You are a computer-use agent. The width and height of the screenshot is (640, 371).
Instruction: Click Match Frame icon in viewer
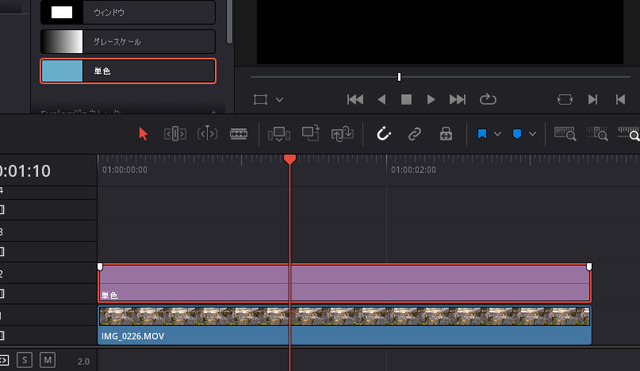565,99
